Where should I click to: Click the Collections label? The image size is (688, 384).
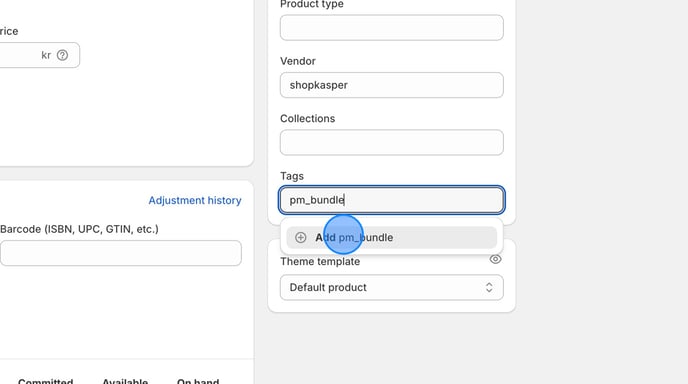point(308,118)
